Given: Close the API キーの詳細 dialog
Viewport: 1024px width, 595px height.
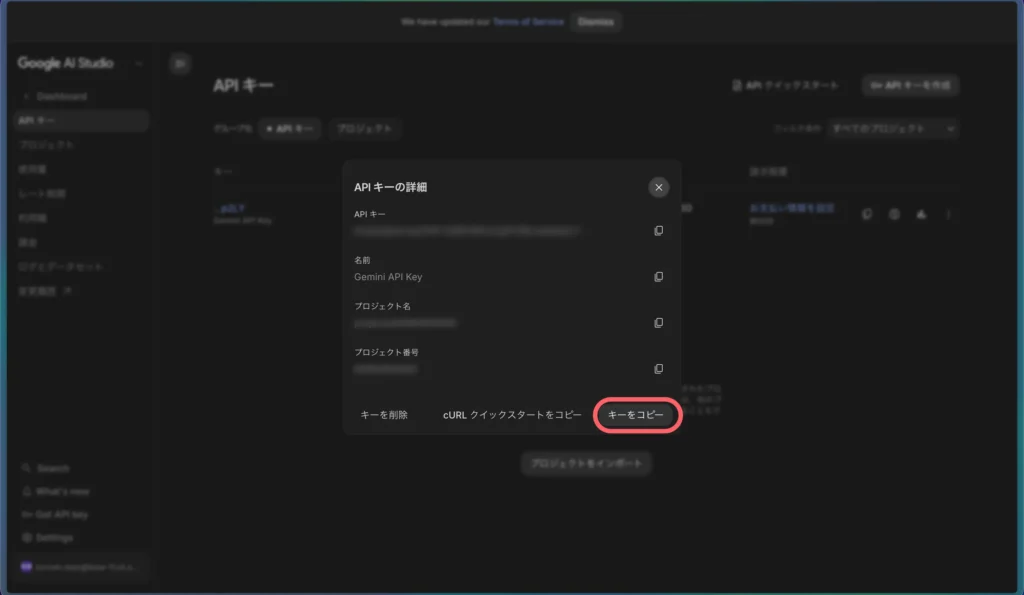Looking at the screenshot, I should click(658, 187).
